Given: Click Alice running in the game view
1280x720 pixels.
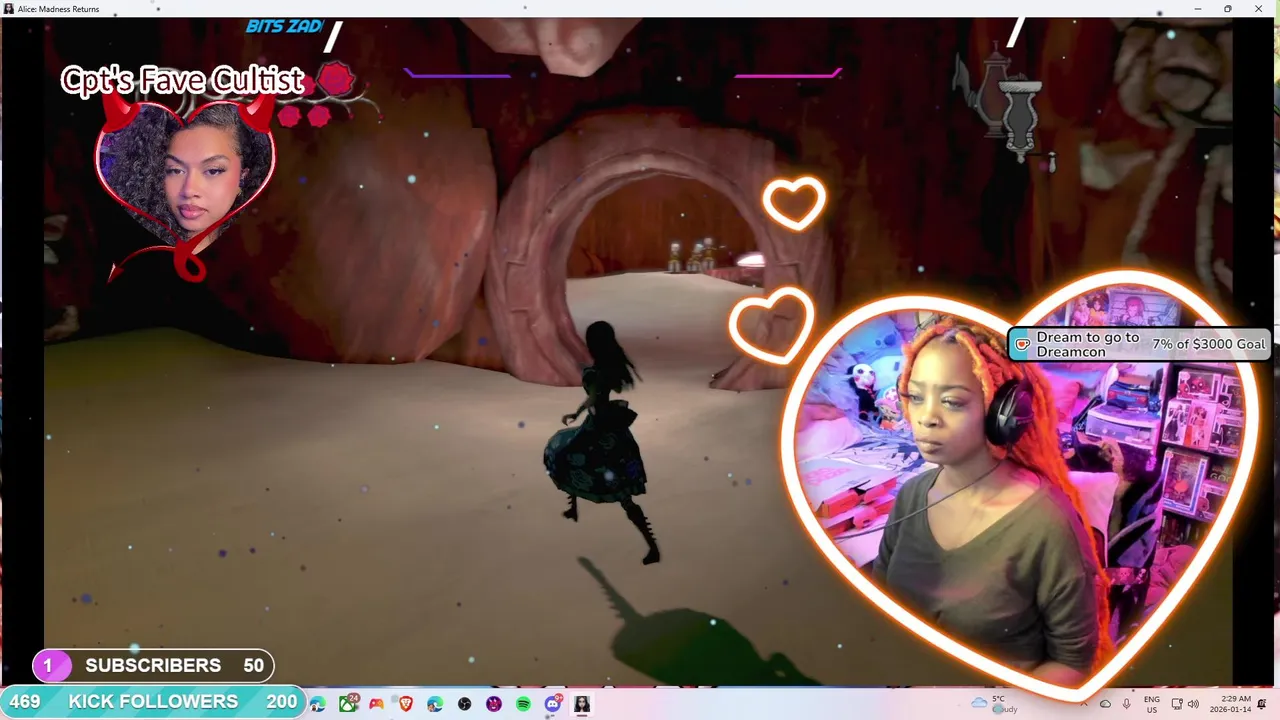Looking at the screenshot, I should point(600,440).
